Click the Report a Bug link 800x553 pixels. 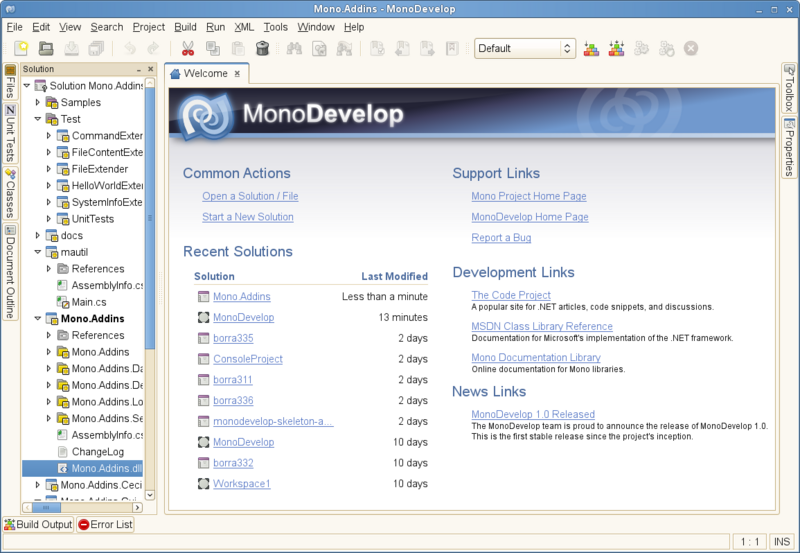501,238
